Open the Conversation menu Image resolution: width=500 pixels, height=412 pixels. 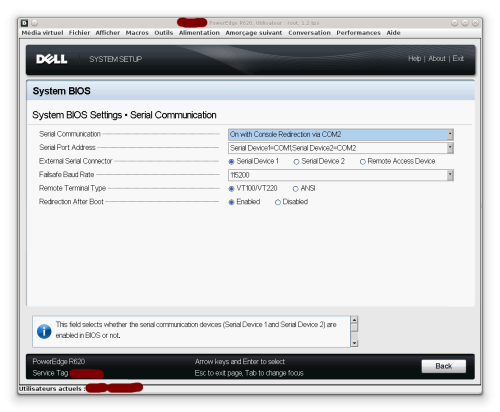click(309, 33)
